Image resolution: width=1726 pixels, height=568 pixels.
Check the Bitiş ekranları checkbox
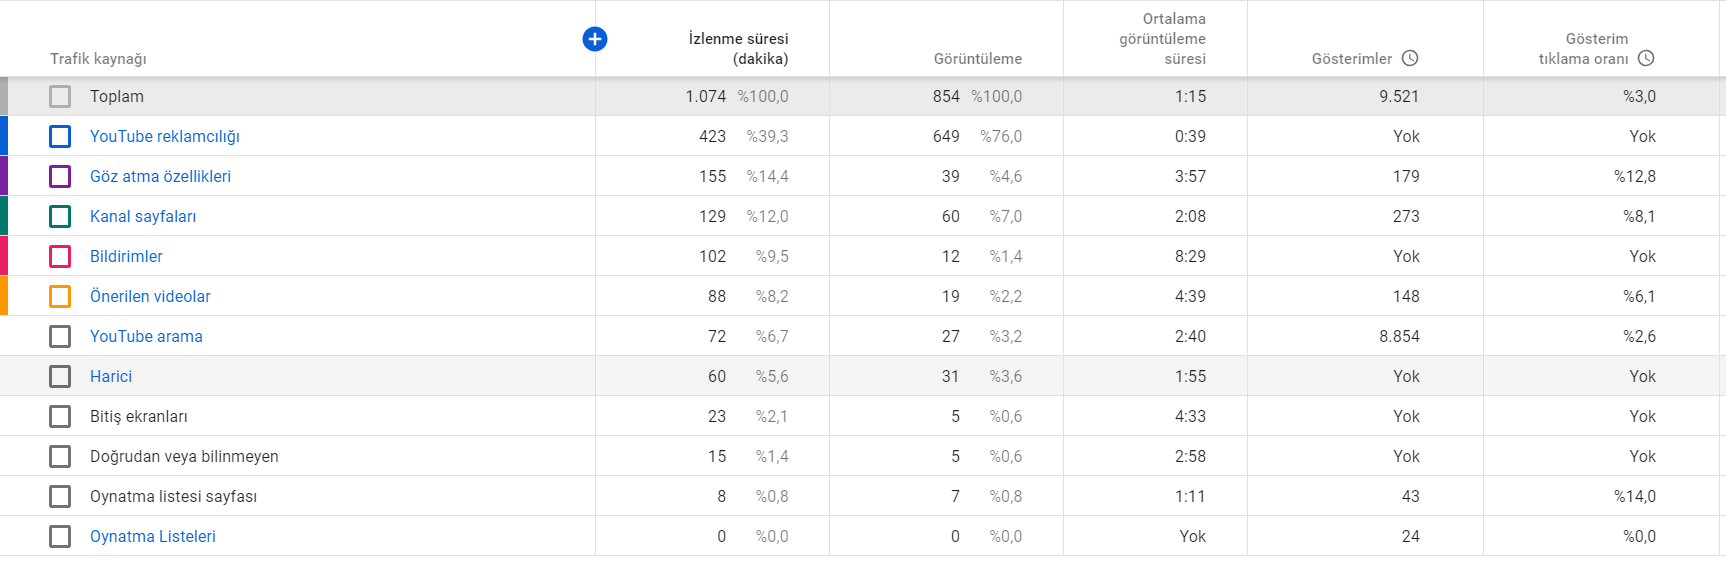point(60,416)
